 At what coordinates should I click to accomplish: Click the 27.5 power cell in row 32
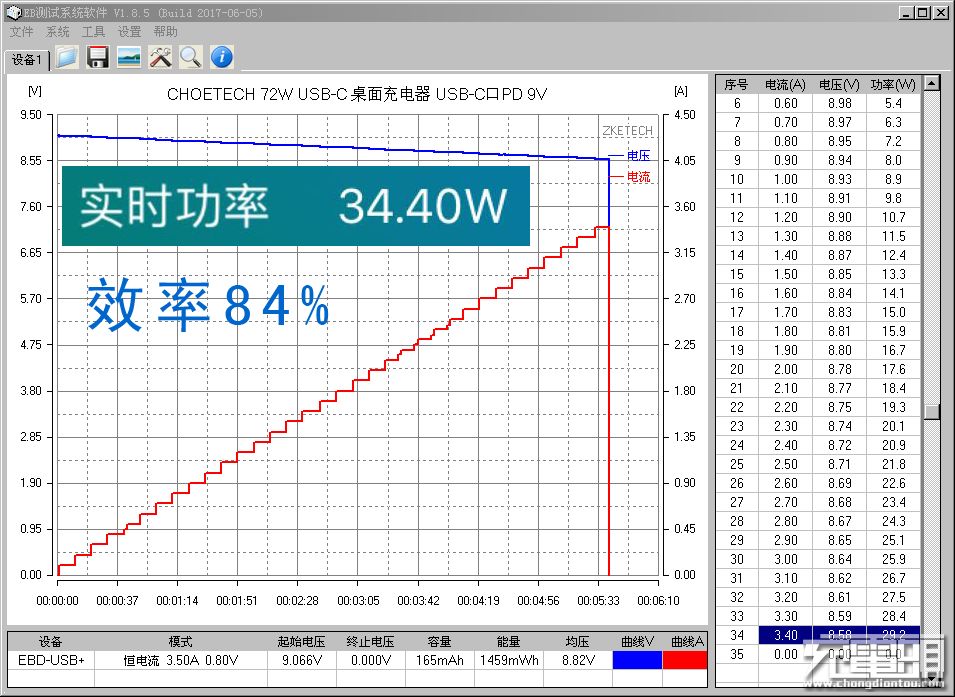point(893,597)
